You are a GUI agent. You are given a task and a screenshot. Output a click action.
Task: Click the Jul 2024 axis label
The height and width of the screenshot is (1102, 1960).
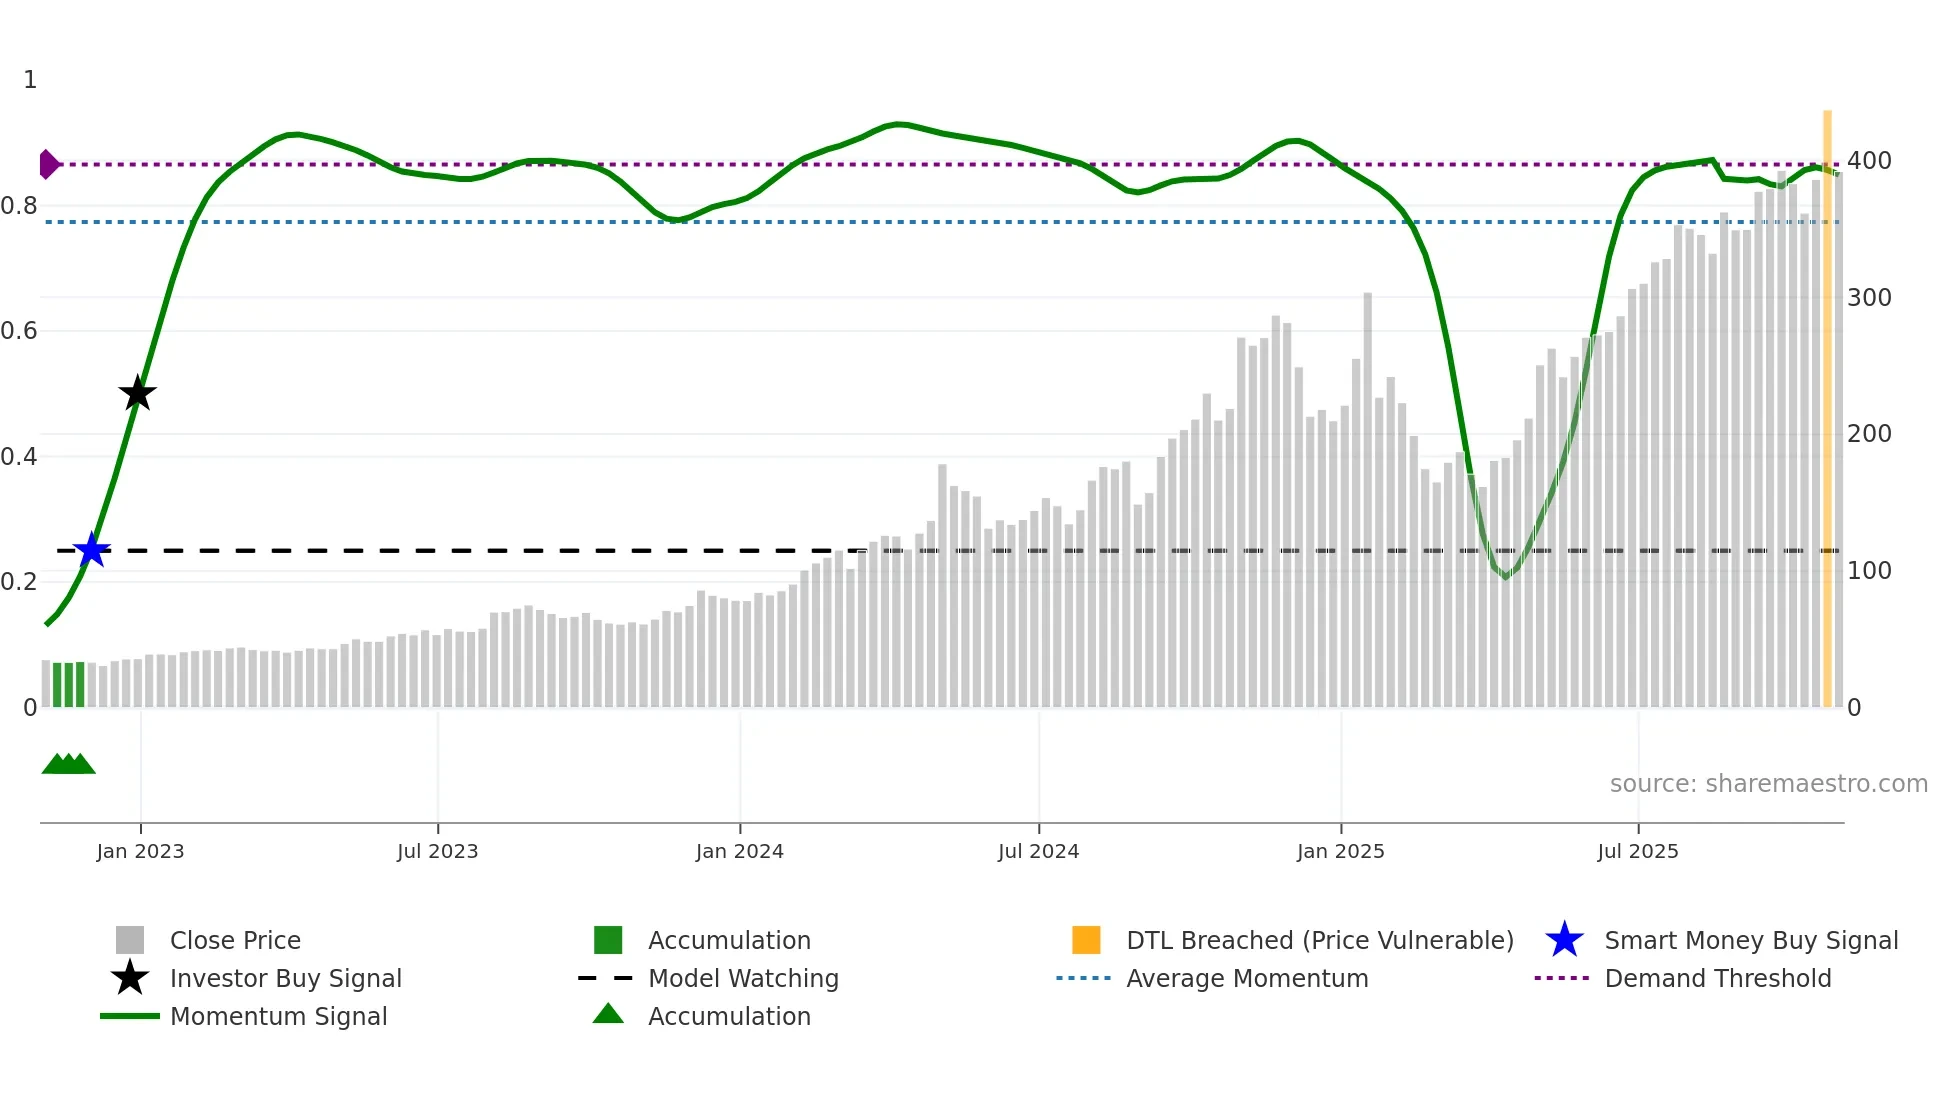pos(1039,852)
